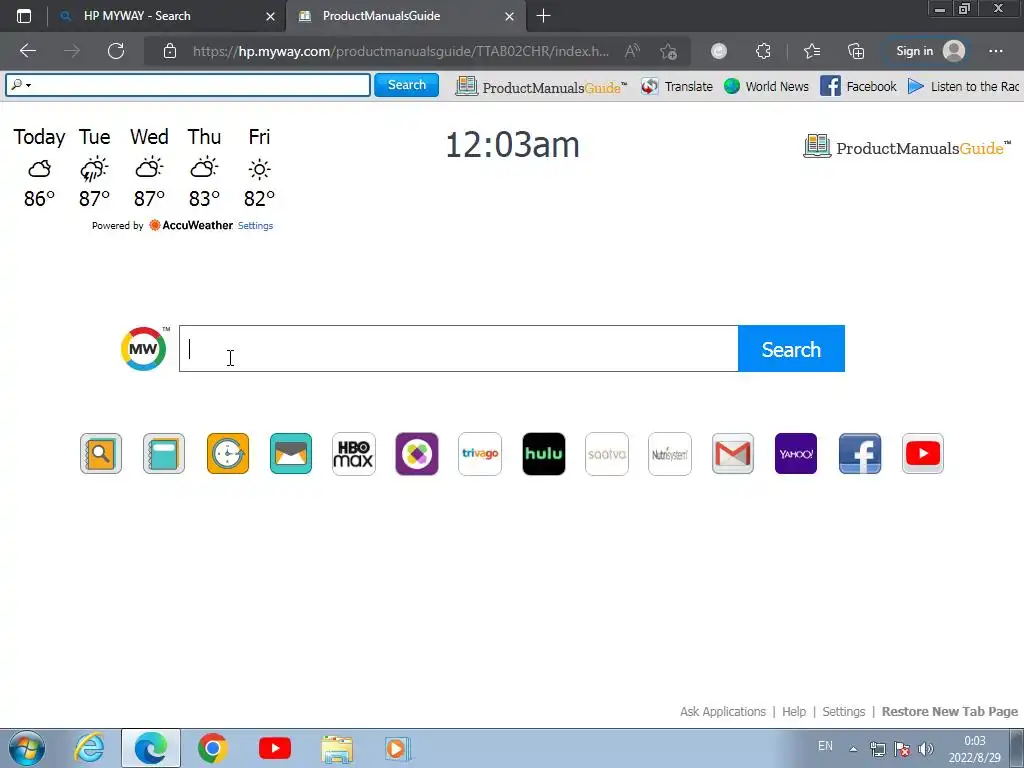This screenshot has height=768, width=1024.
Task: Click the MW MyWay logo
Action: click(x=144, y=349)
